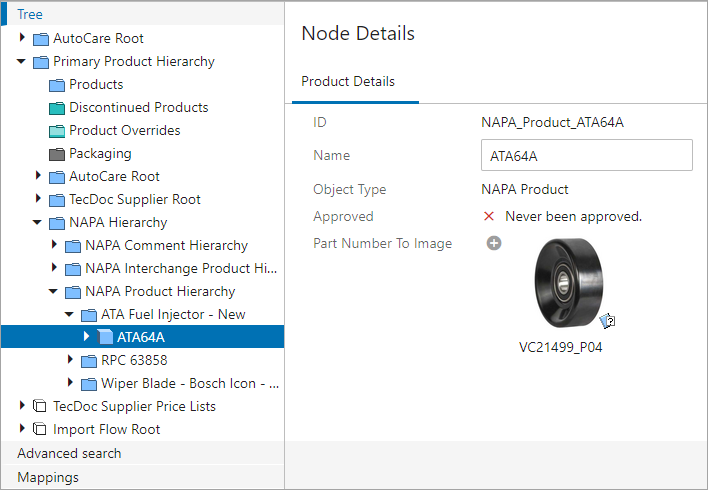The height and width of the screenshot is (490, 708).
Task: Collapse ATA Fuel Injector - New node
Action: tap(70, 314)
